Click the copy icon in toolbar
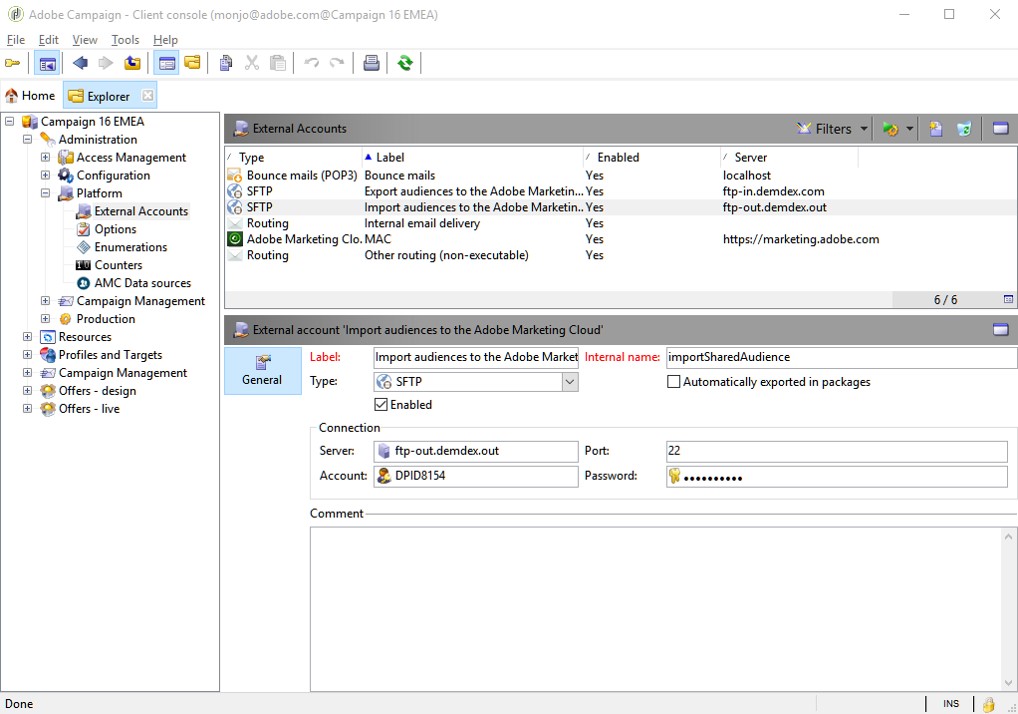The height and width of the screenshot is (714, 1018). [225, 63]
